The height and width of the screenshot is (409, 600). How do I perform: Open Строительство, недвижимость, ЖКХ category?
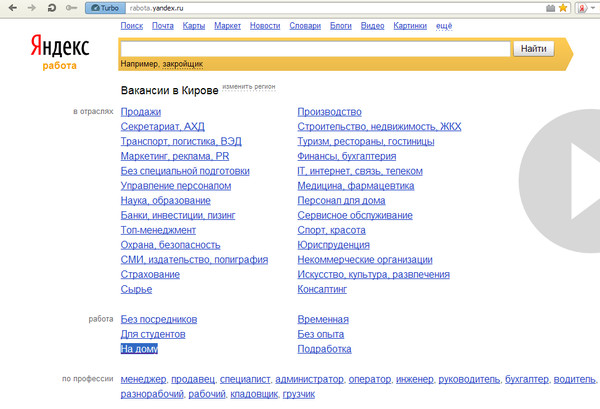pos(379,127)
